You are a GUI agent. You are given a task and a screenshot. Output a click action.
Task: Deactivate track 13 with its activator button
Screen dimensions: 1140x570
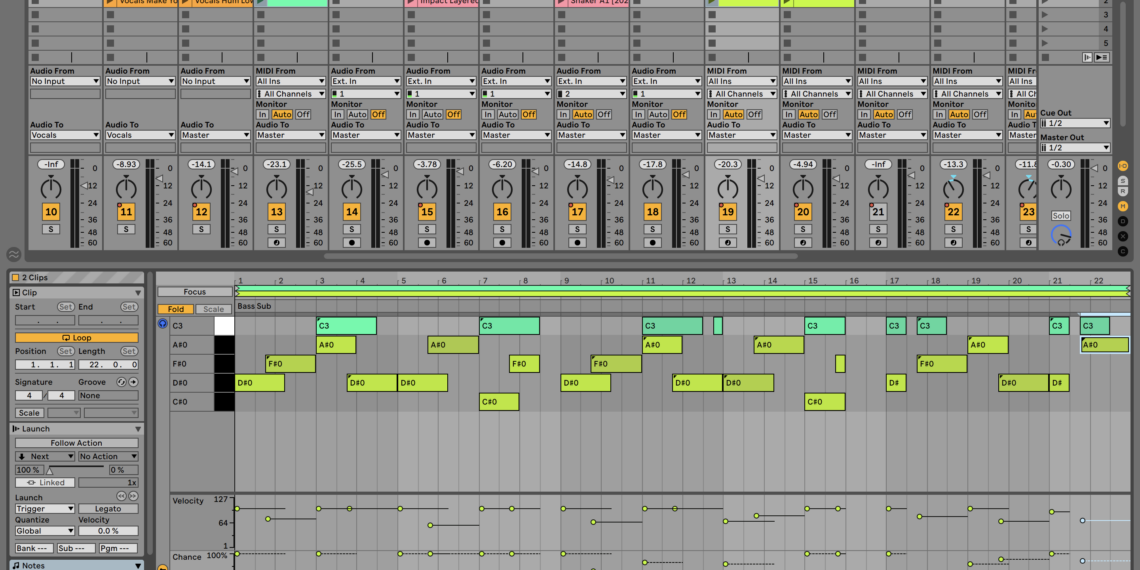point(276,212)
